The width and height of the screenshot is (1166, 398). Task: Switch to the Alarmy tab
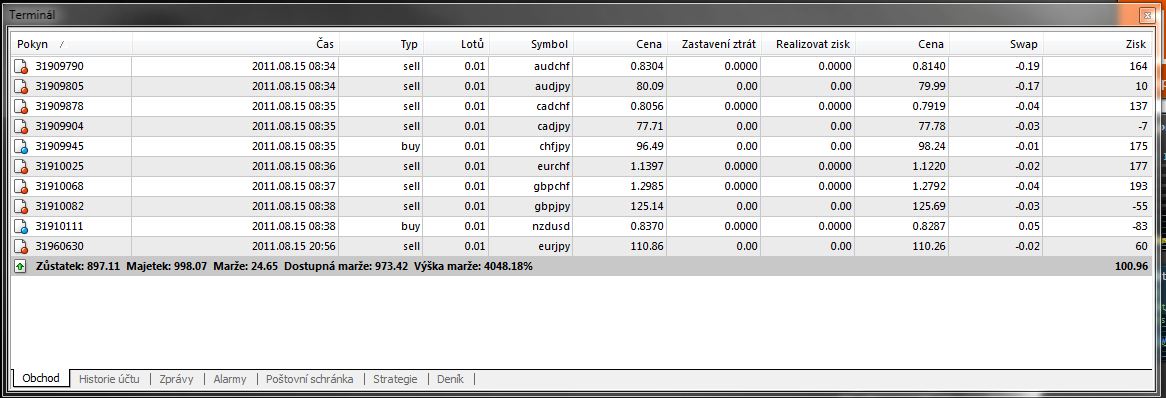230,379
